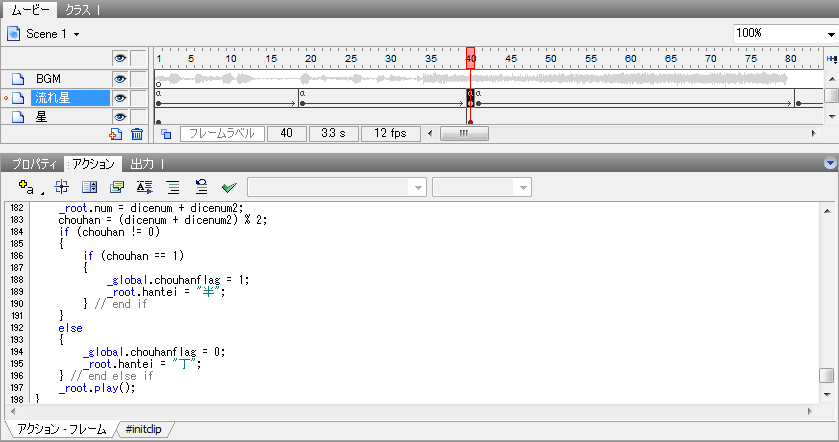Click the check syntax checkmark icon
The image size is (839, 442).
tap(229, 186)
